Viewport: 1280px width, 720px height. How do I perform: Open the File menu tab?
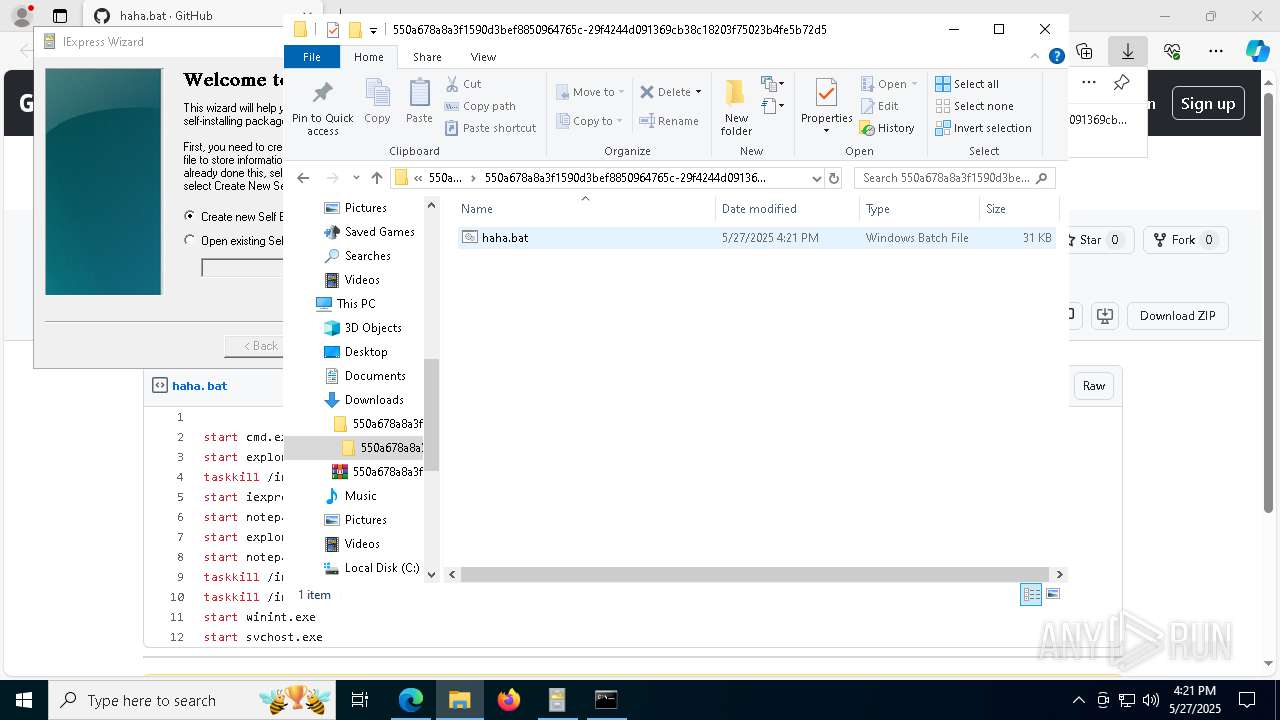coord(312,57)
